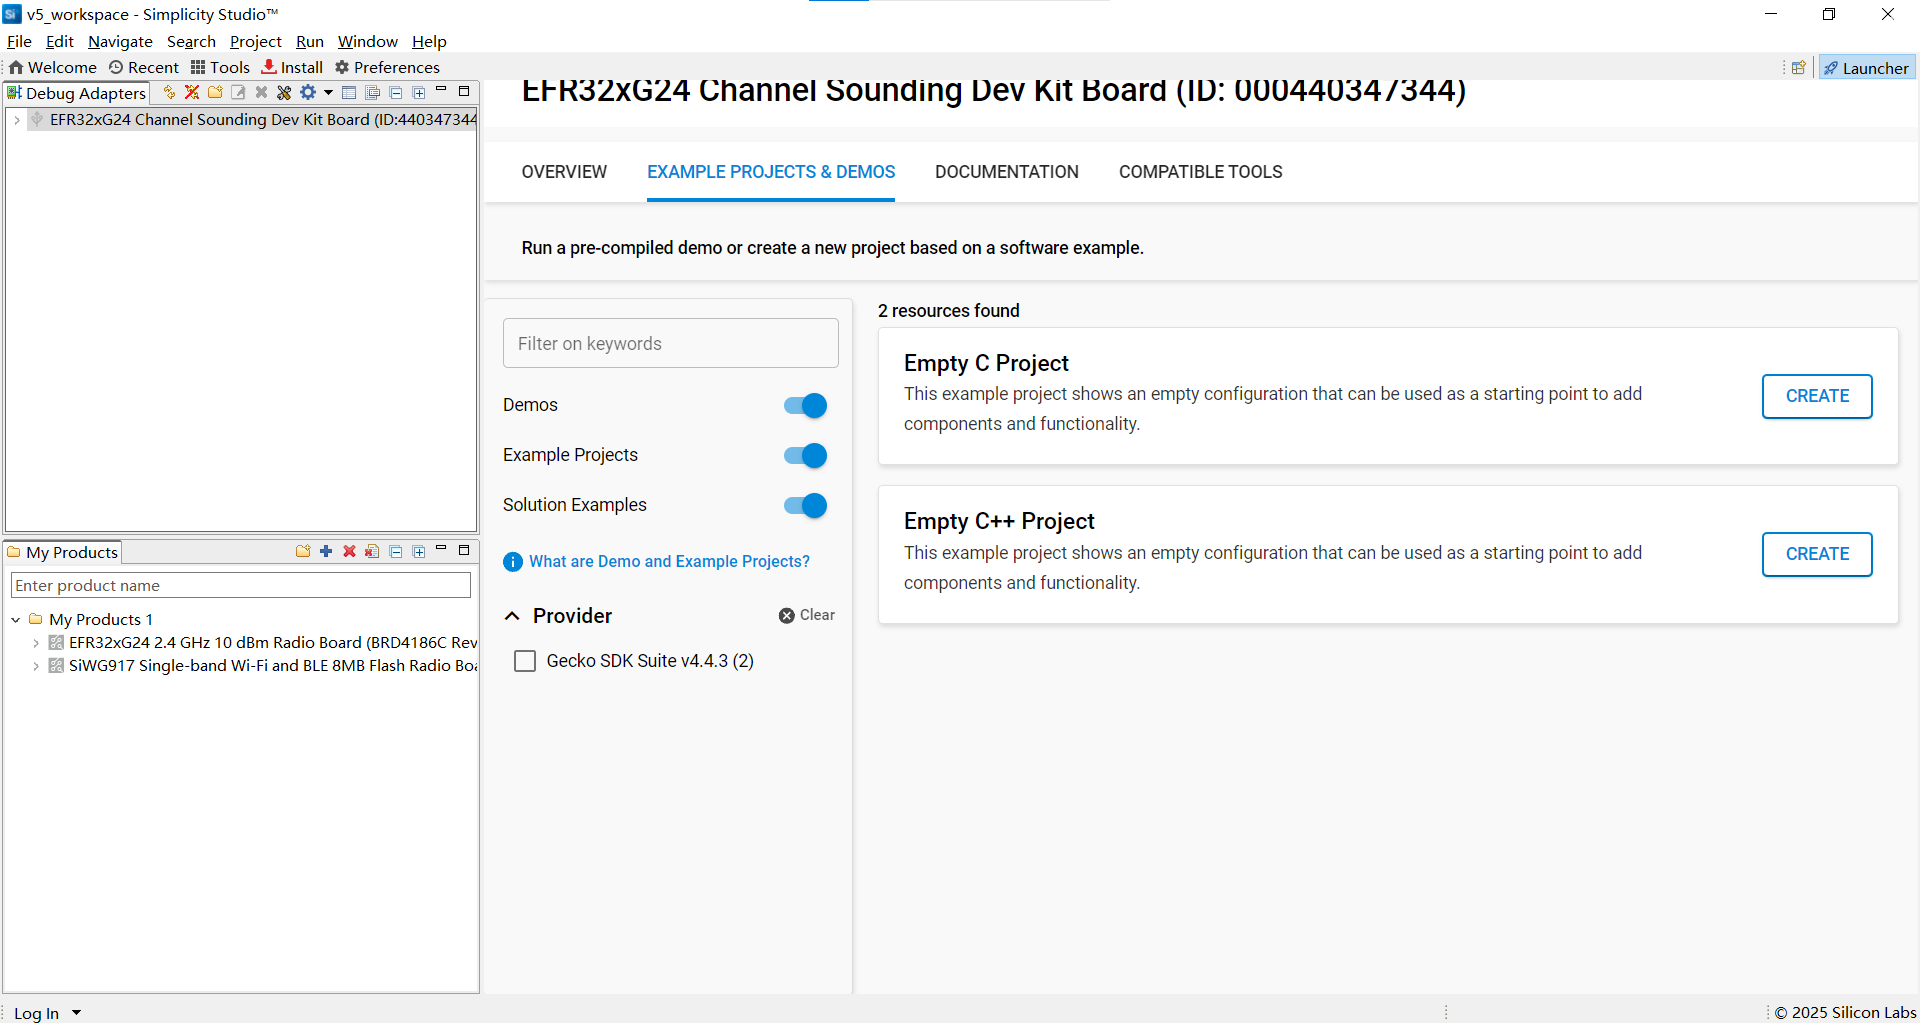This screenshot has height=1023, width=1920.
Task: Expand all items in Debug Adapters view
Action: pyautogui.click(x=419, y=92)
